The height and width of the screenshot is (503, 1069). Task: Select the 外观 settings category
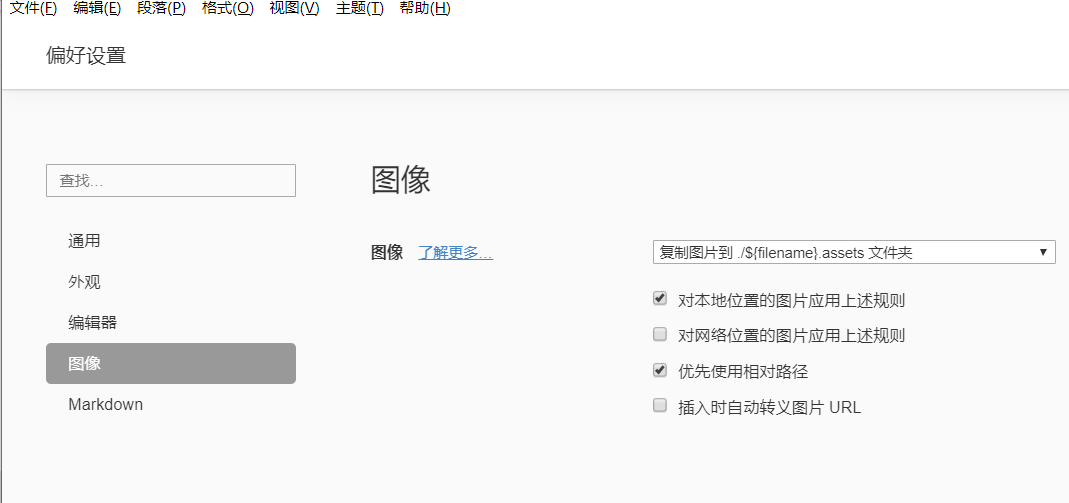tap(170, 281)
